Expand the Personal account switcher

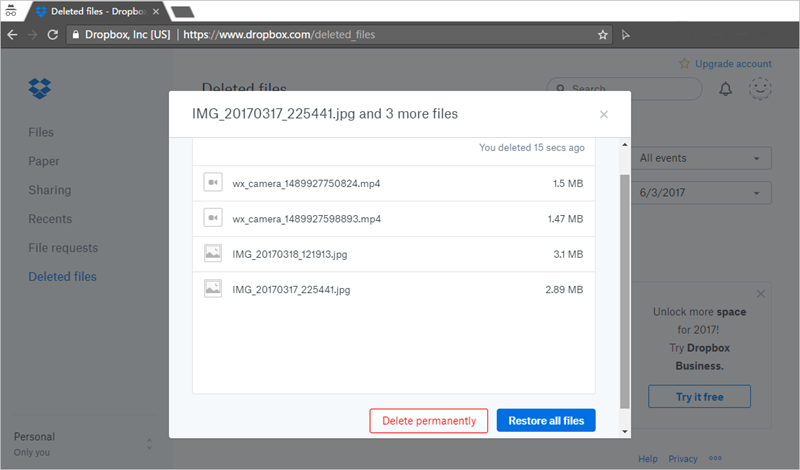149,444
